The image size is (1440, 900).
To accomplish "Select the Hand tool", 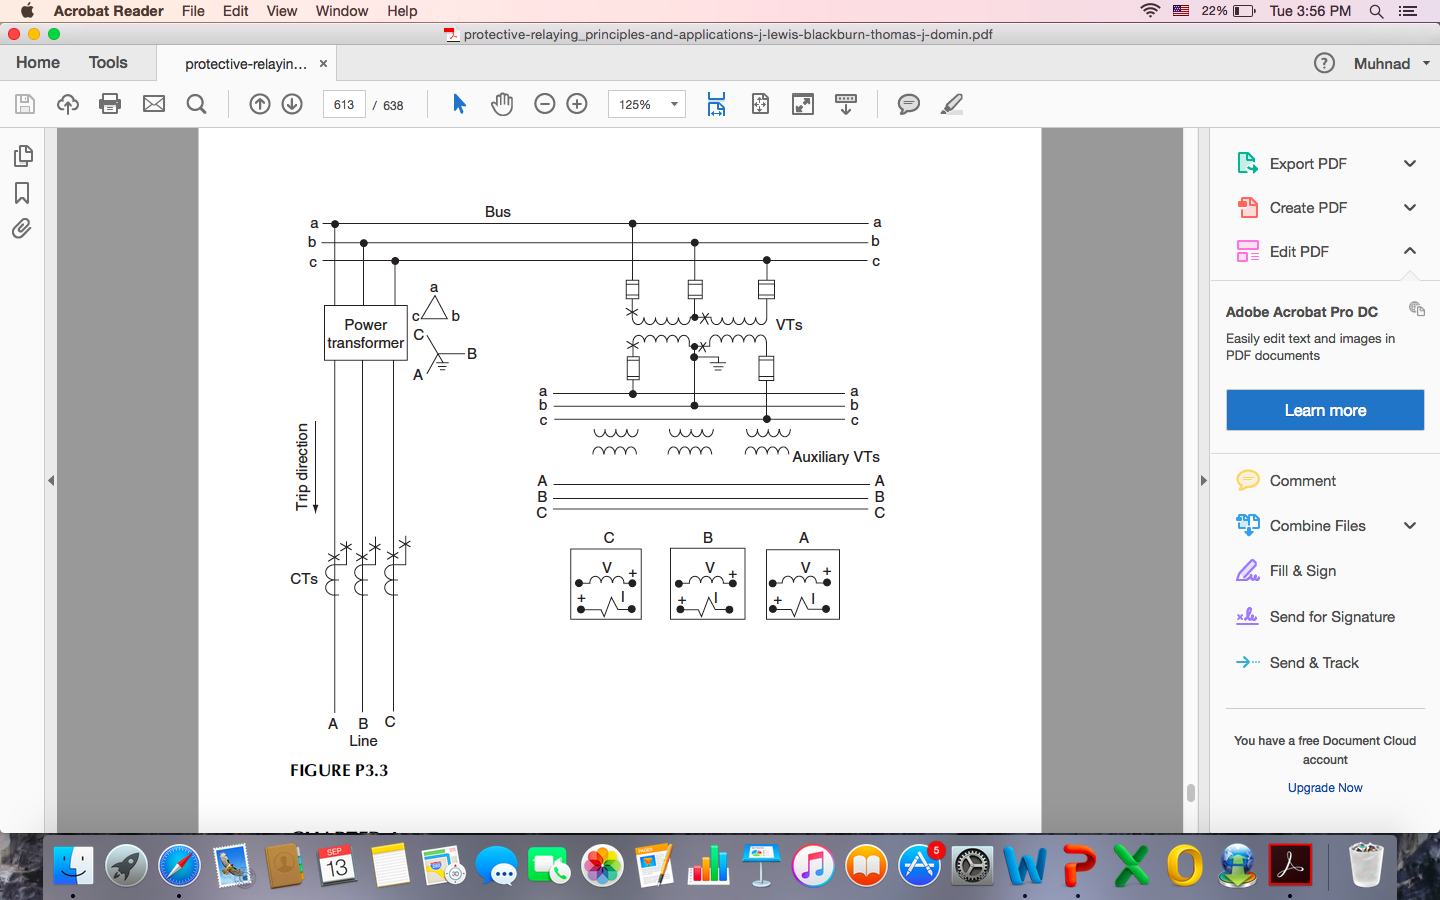I will [x=501, y=103].
